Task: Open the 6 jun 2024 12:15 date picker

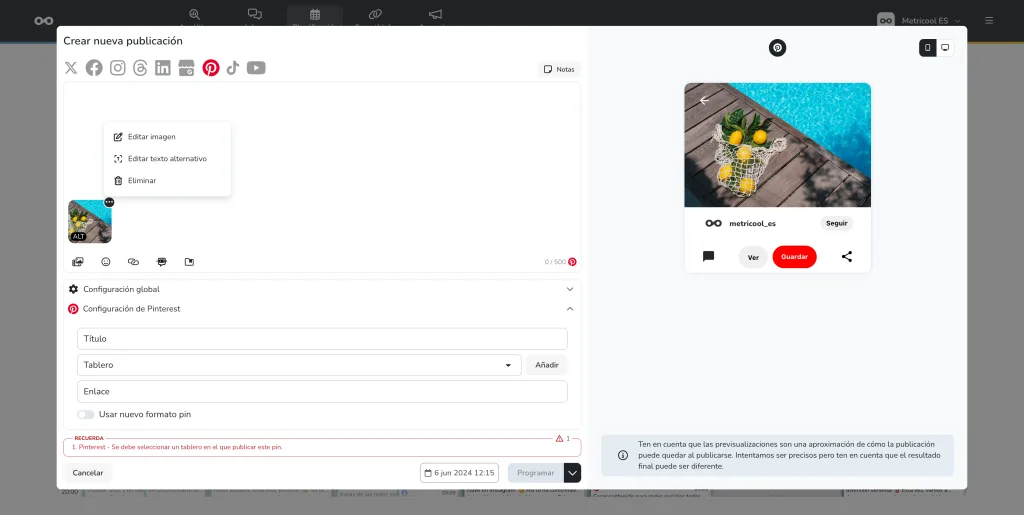Action: coord(459,473)
